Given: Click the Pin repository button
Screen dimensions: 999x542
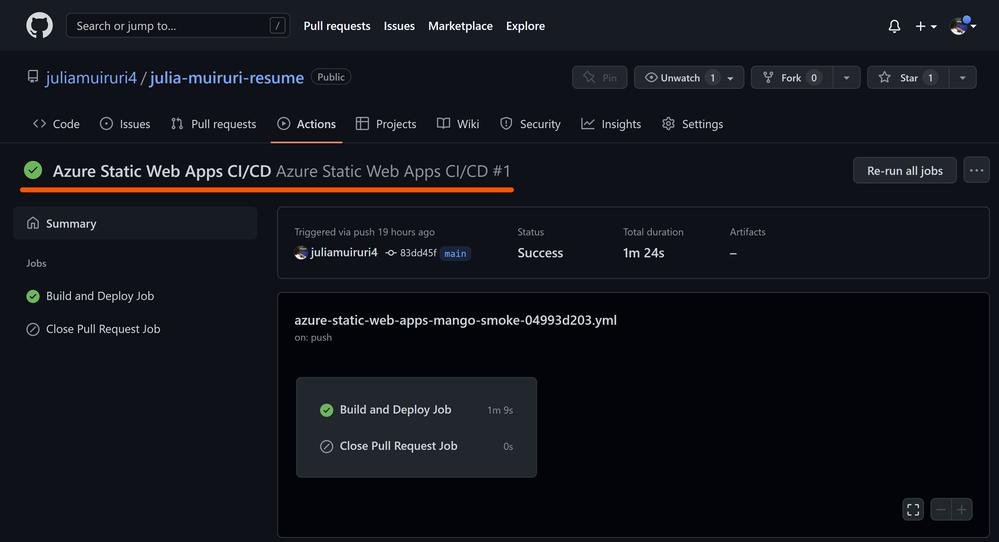Looking at the screenshot, I should click(x=600, y=78).
